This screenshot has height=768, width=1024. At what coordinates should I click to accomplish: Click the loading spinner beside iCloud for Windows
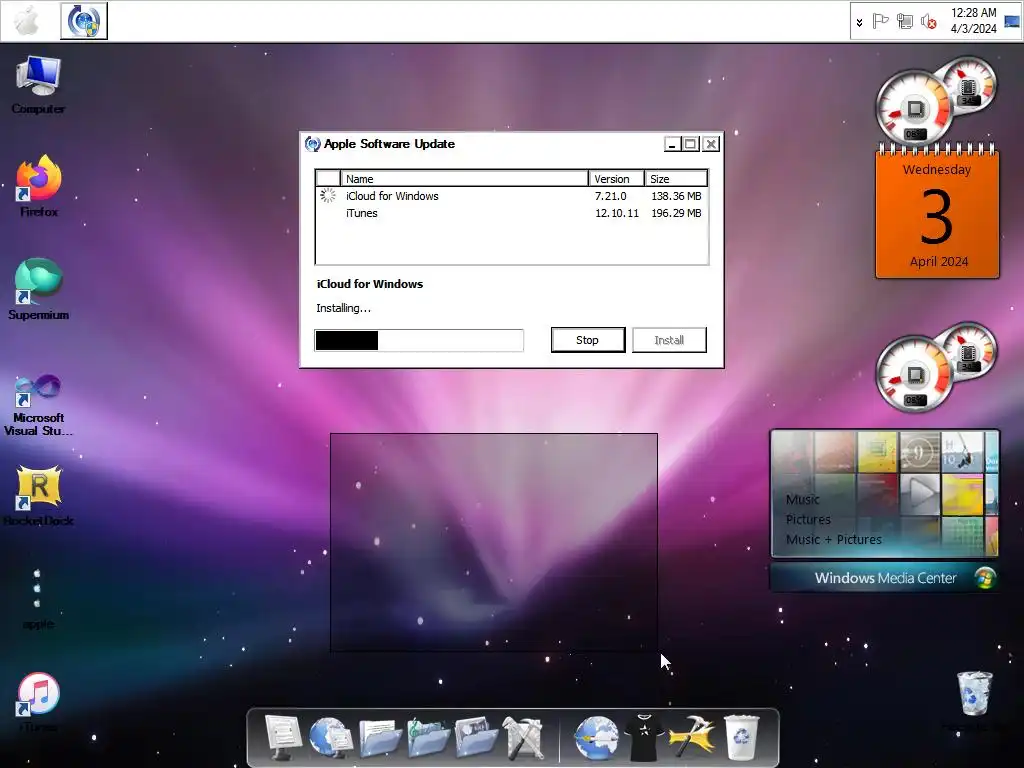tap(328, 195)
